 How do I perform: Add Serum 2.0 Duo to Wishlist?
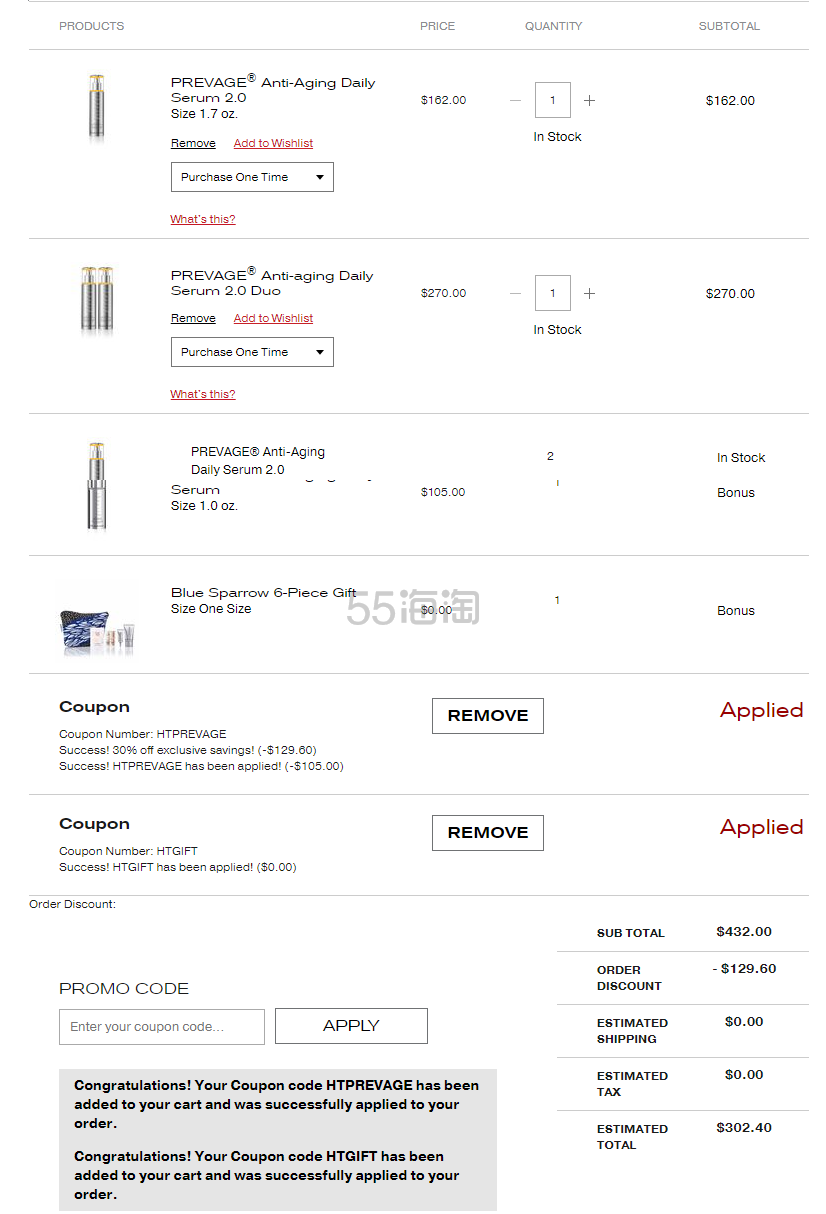pos(273,318)
